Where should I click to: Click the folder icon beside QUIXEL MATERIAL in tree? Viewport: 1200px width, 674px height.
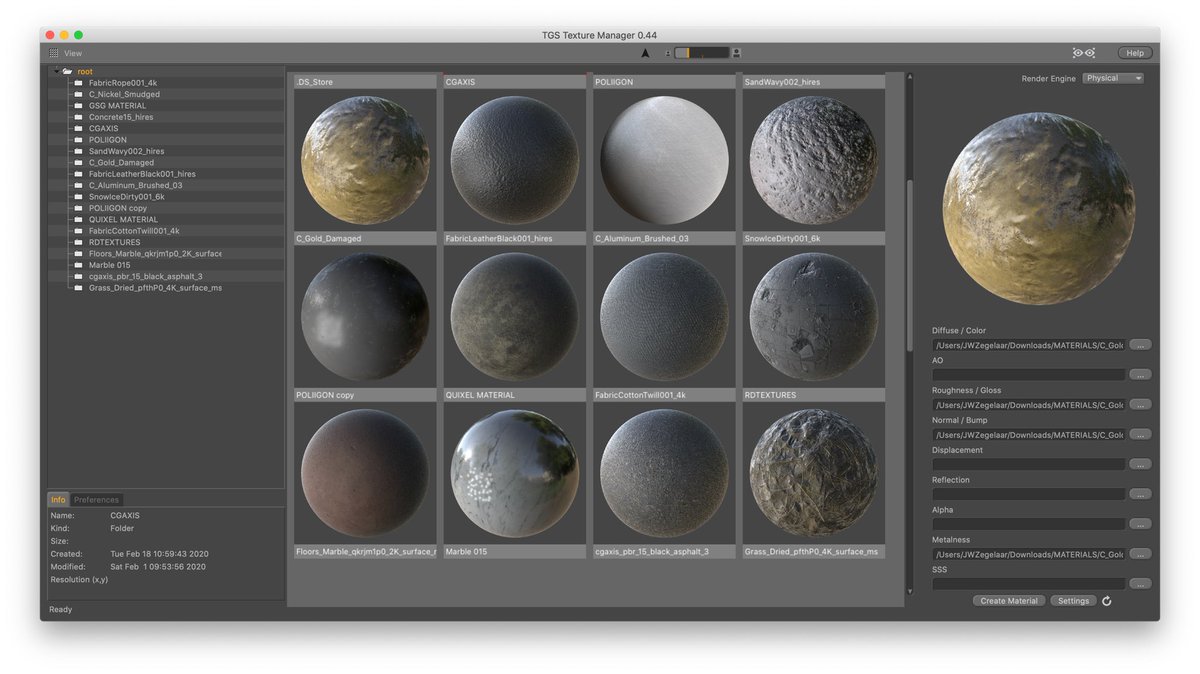pos(78,219)
